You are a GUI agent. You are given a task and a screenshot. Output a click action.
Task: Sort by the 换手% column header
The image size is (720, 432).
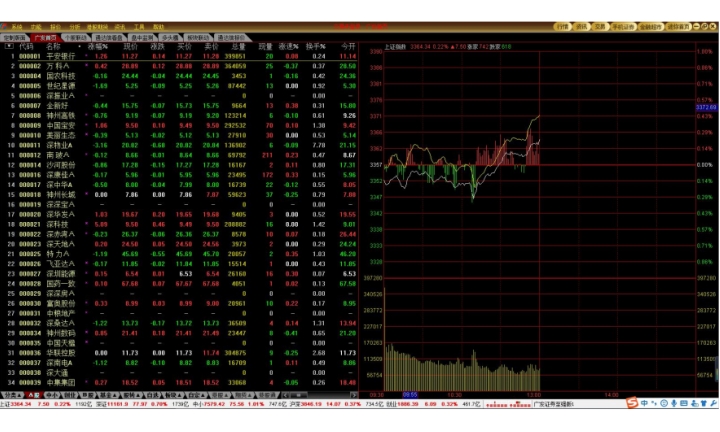(x=316, y=46)
